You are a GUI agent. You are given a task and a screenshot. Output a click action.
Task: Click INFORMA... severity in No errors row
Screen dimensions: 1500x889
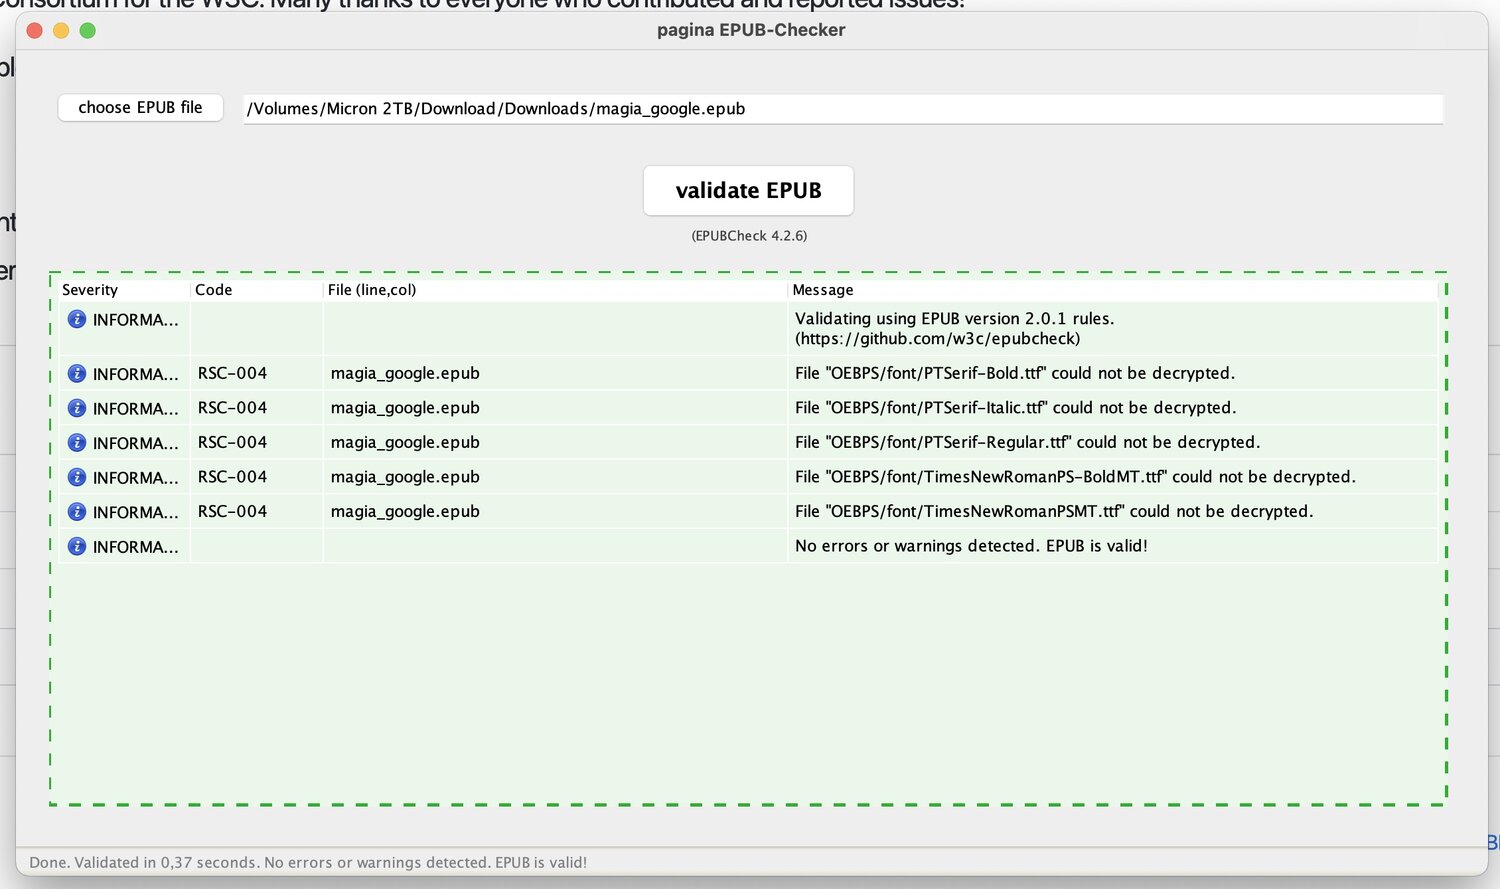(135, 547)
